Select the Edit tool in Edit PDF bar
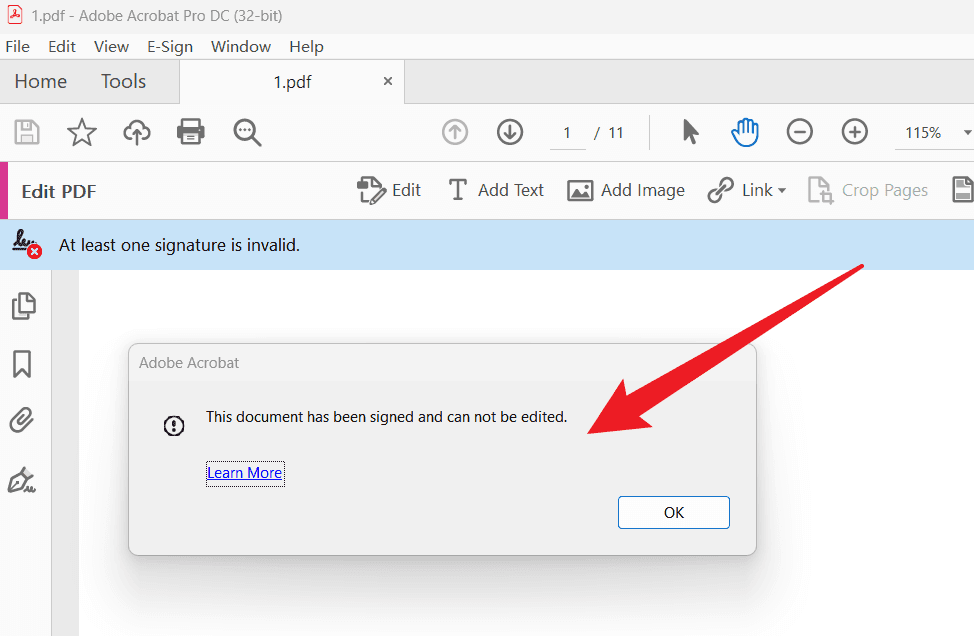Image resolution: width=974 pixels, height=636 pixels. 389,190
